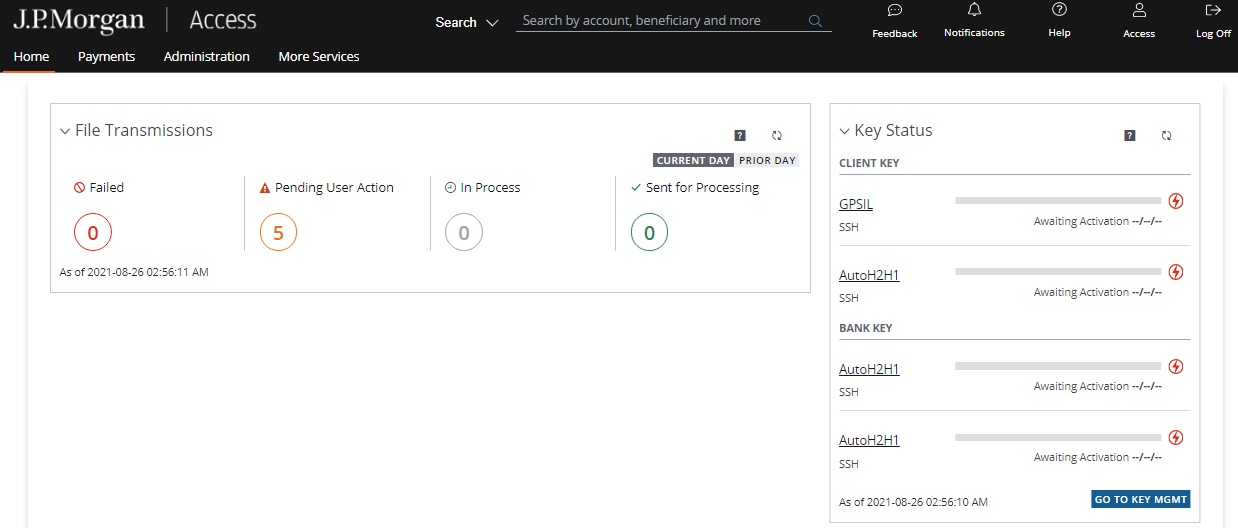Click the Feedback speech bubble icon
This screenshot has width=1238, height=528.
894,11
